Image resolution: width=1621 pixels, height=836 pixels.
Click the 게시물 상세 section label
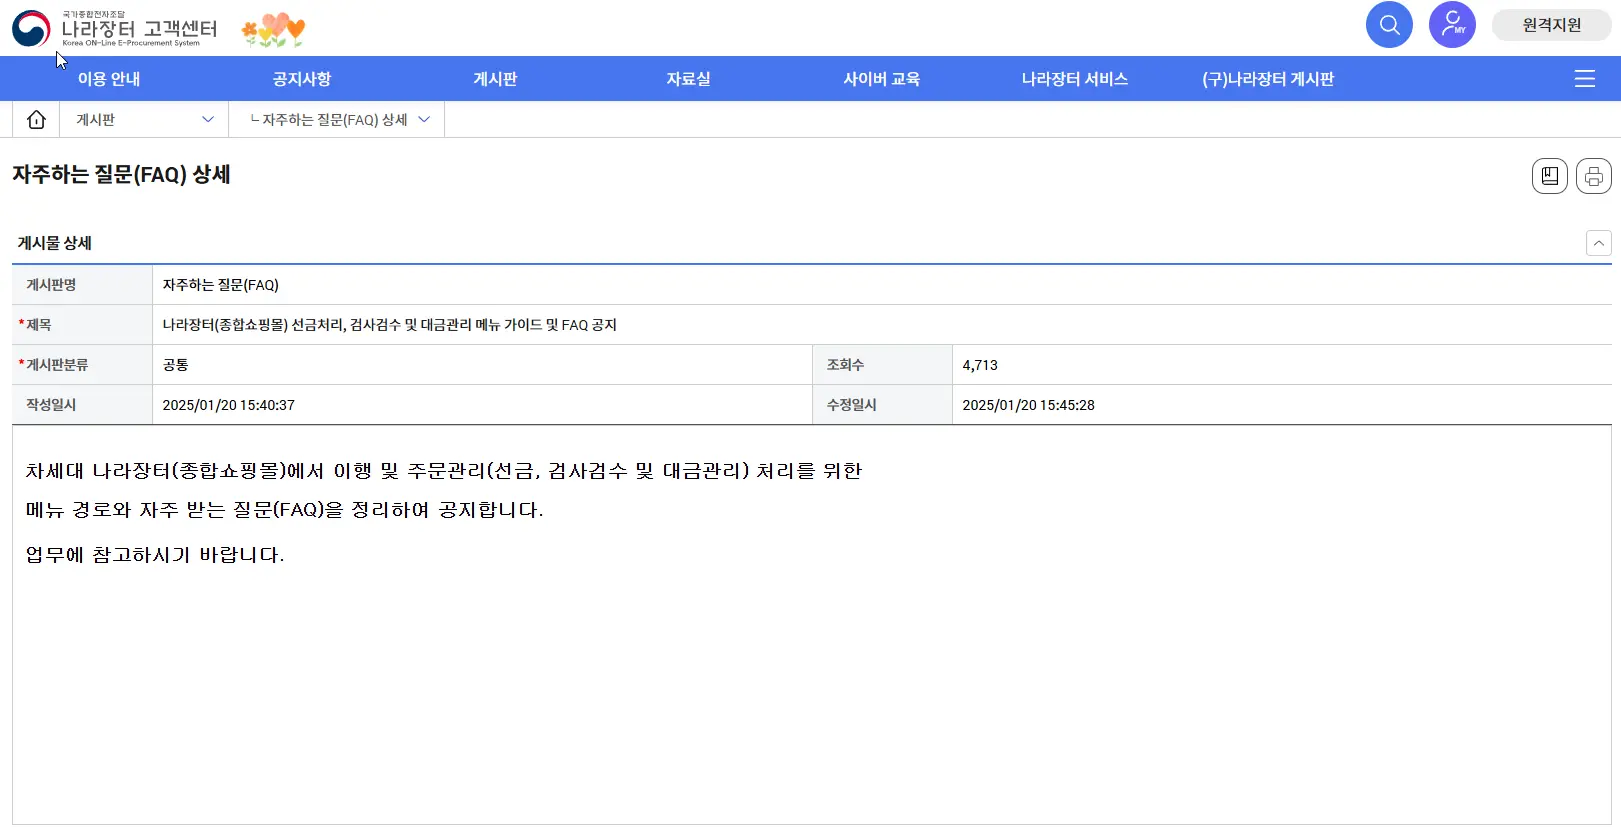[55, 243]
